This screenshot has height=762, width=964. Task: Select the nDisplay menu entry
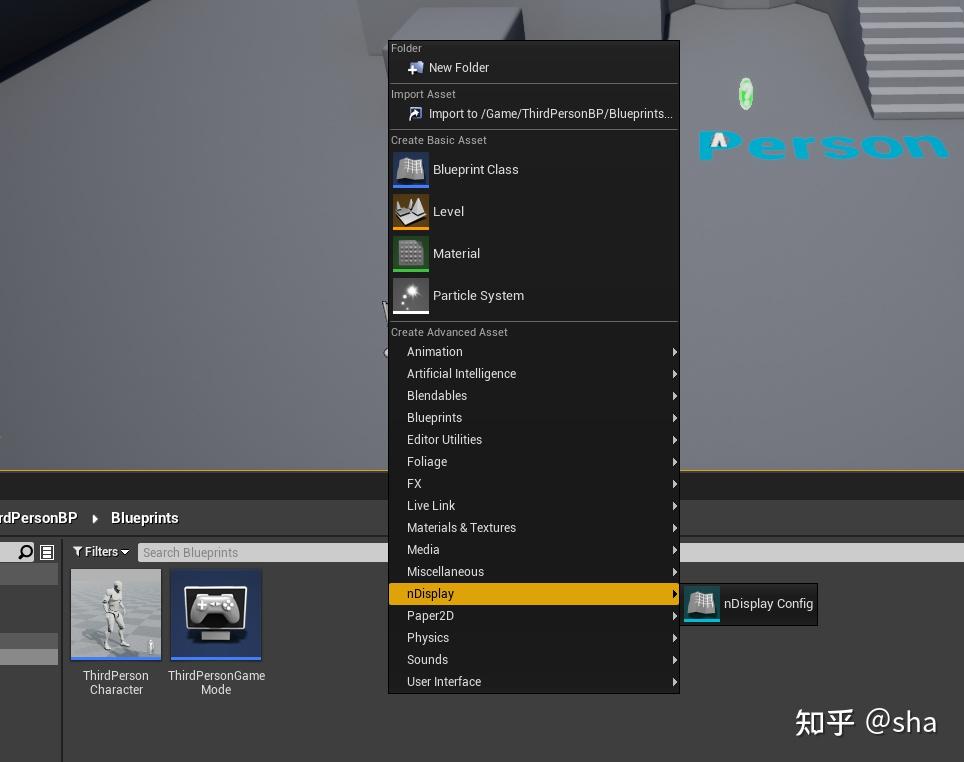pyautogui.click(x=430, y=593)
